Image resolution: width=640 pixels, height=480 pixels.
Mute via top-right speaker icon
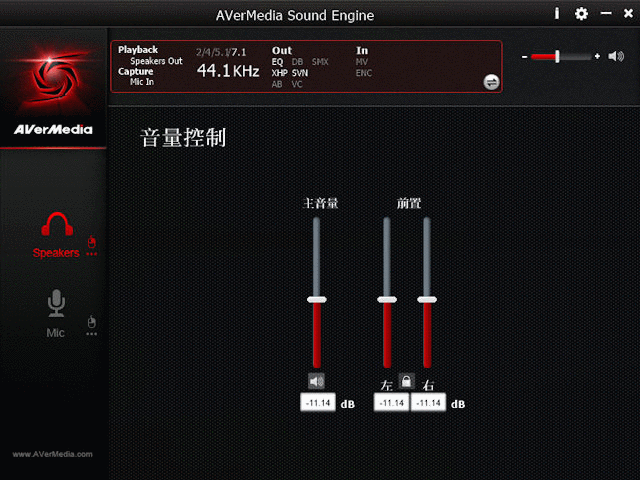coord(616,56)
